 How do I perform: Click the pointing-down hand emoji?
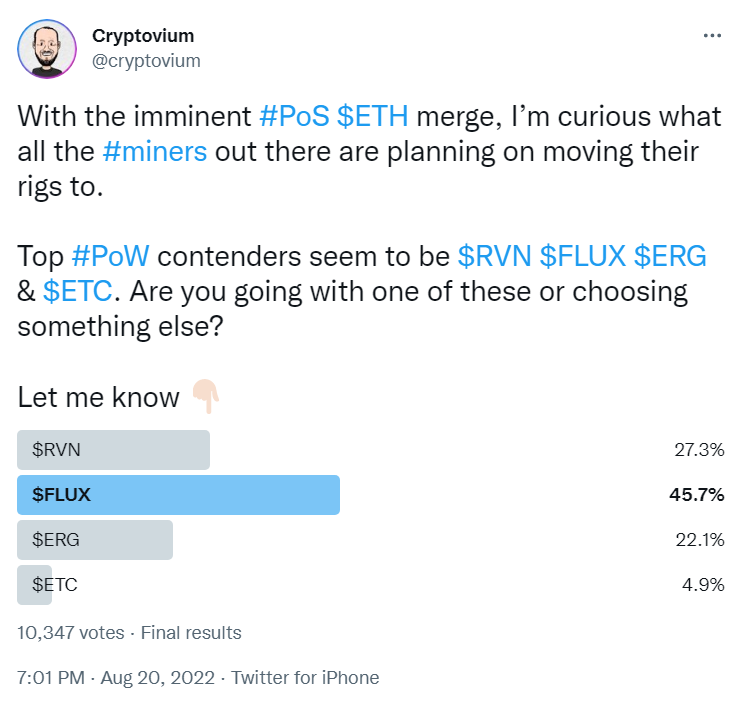[x=204, y=398]
